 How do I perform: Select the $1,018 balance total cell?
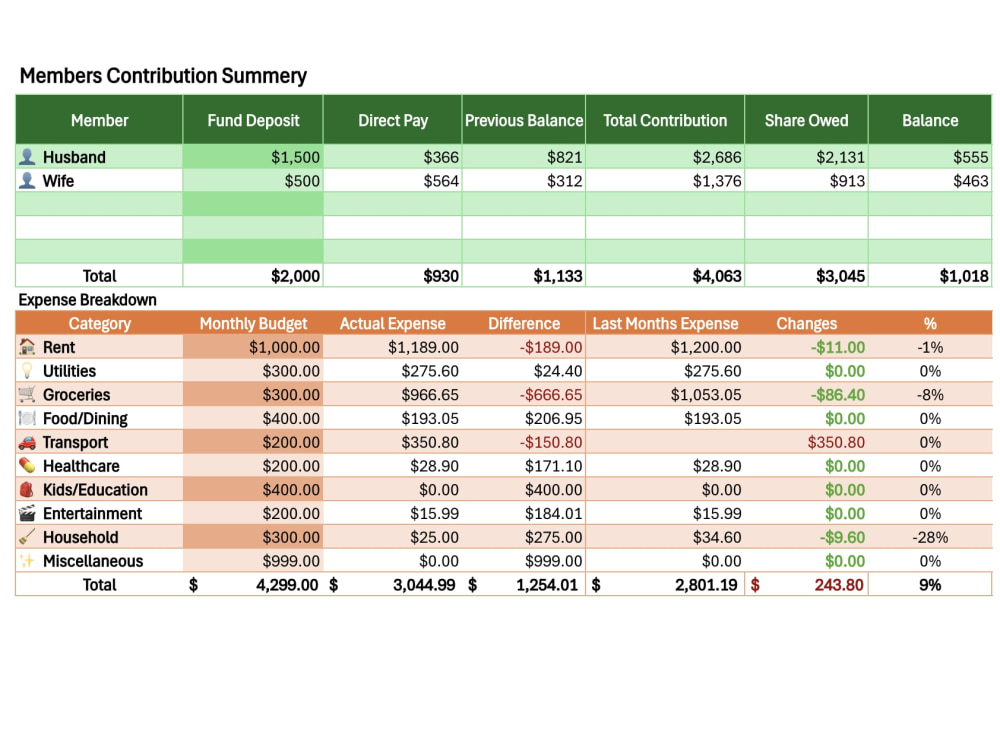click(930, 276)
